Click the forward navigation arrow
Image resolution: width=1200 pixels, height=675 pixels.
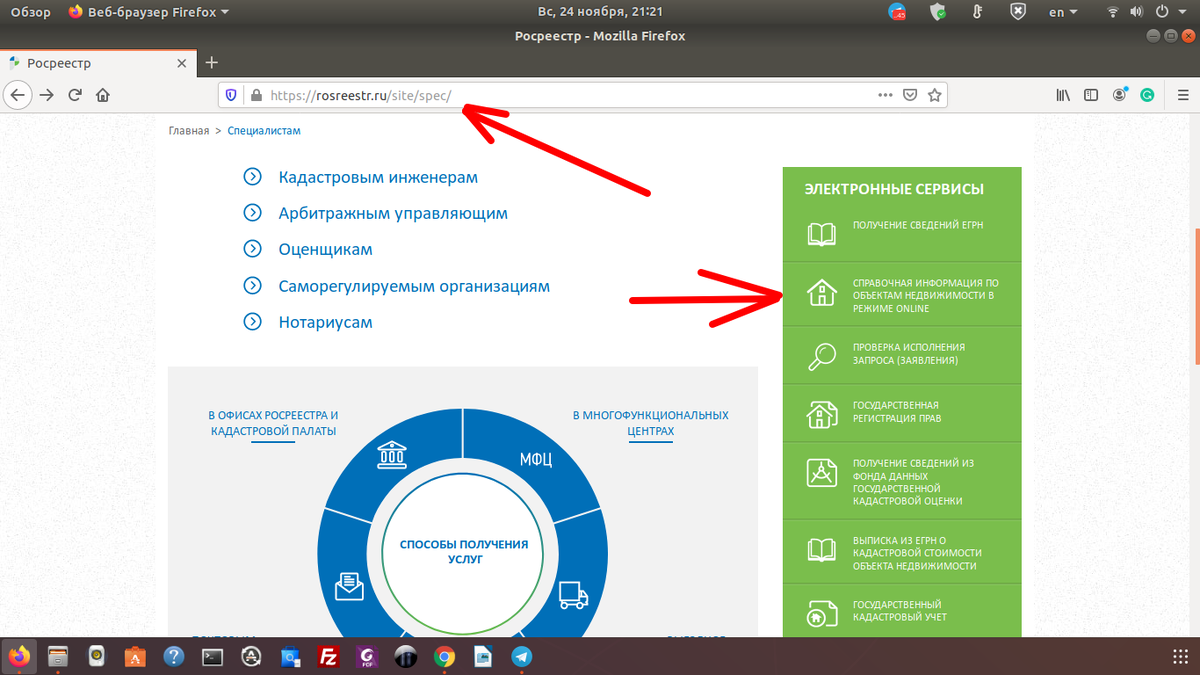[x=47, y=96]
